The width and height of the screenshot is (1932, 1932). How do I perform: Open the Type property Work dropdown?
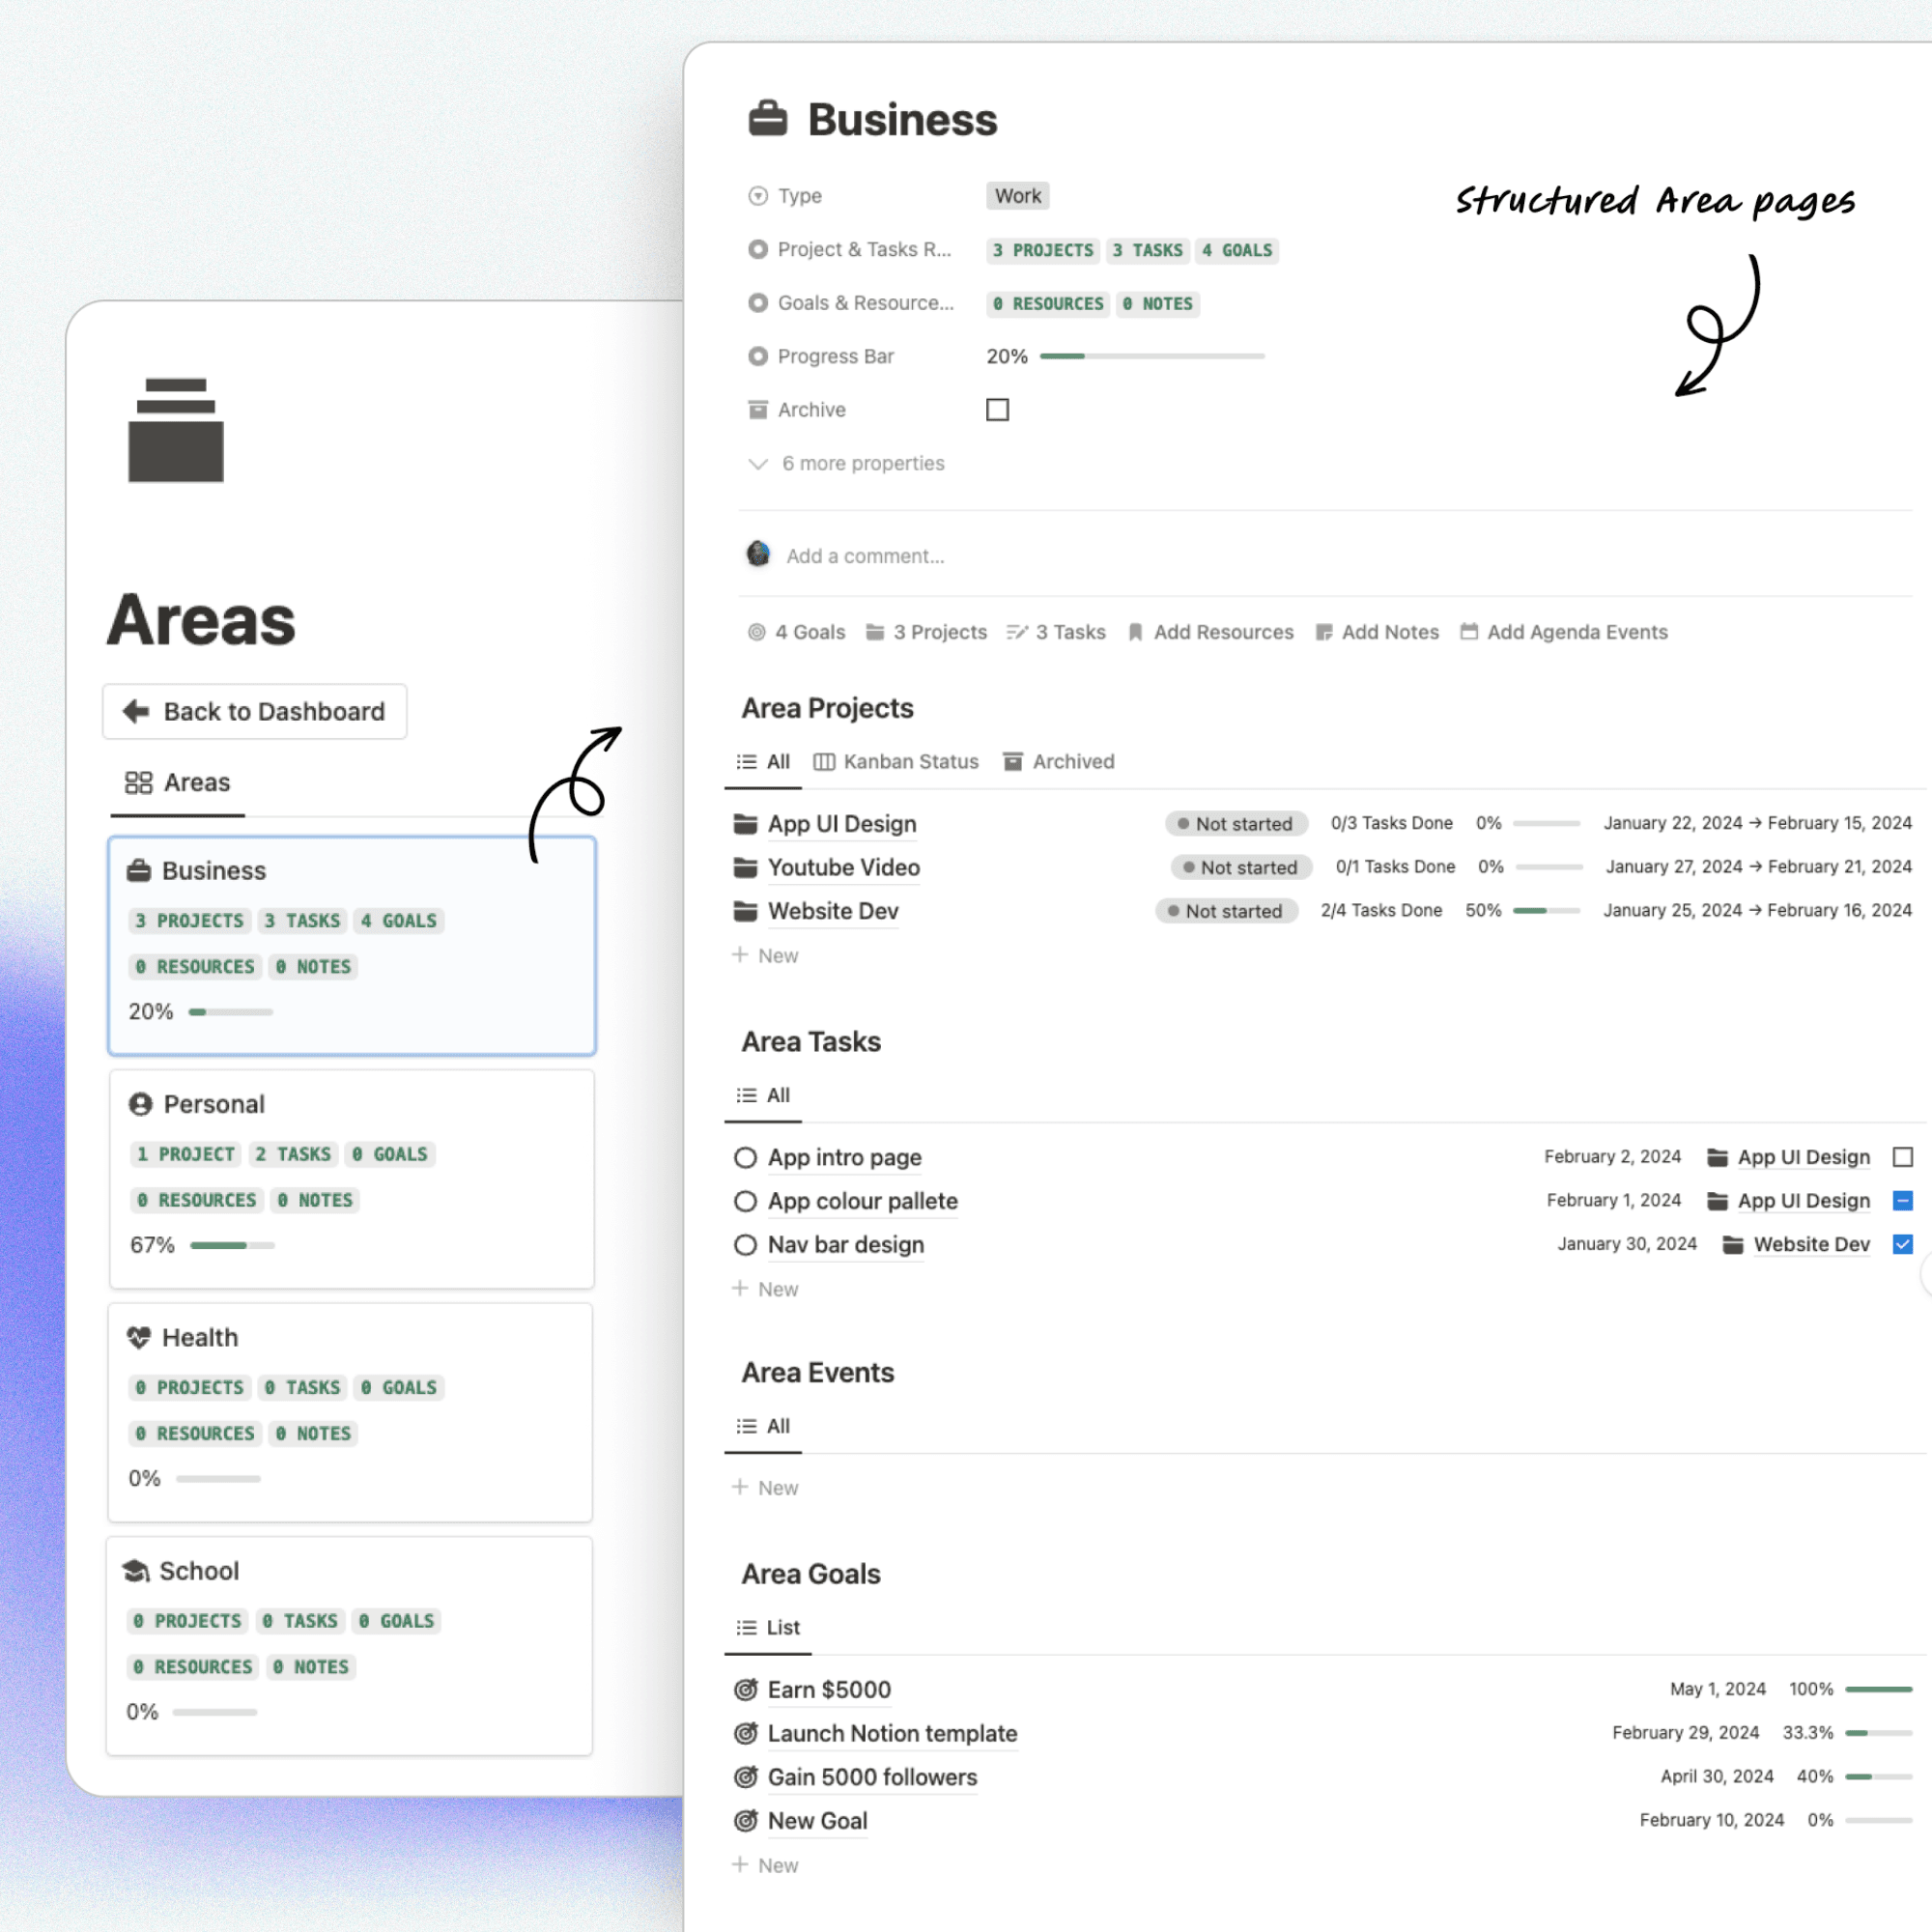[x=1017, y=196]
